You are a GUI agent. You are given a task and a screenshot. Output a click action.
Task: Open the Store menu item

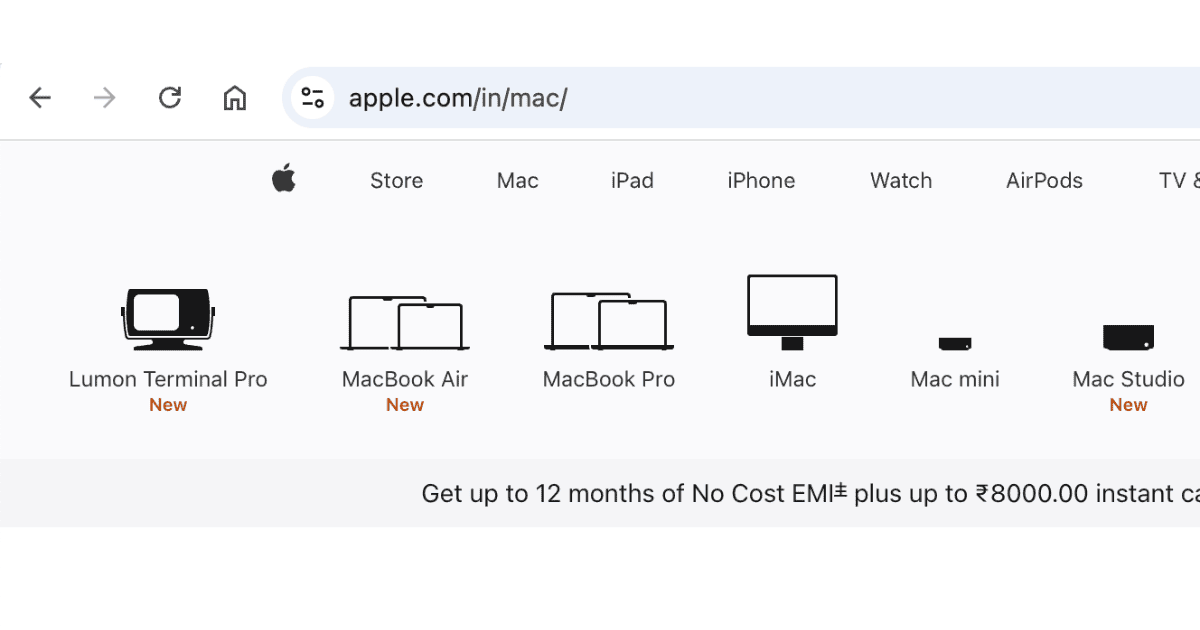396,181
